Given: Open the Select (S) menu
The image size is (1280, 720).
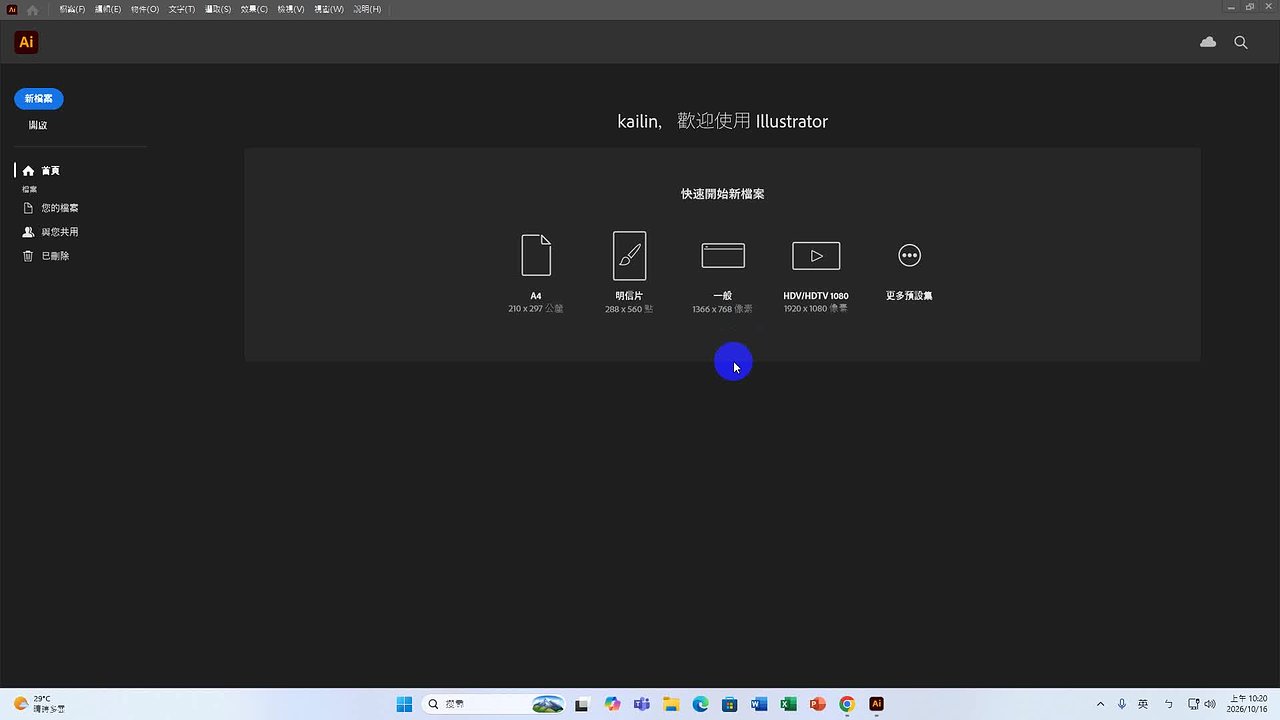Looking at the screenshot, I should pyautogui.click(x=218, y=9).
